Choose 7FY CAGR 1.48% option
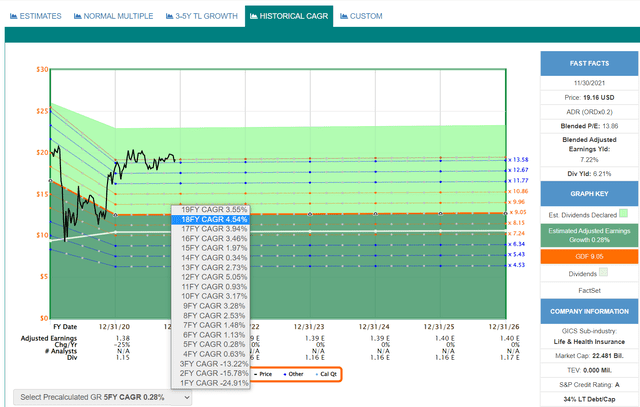This screenshot has width=640, height=407. point(210,325)
